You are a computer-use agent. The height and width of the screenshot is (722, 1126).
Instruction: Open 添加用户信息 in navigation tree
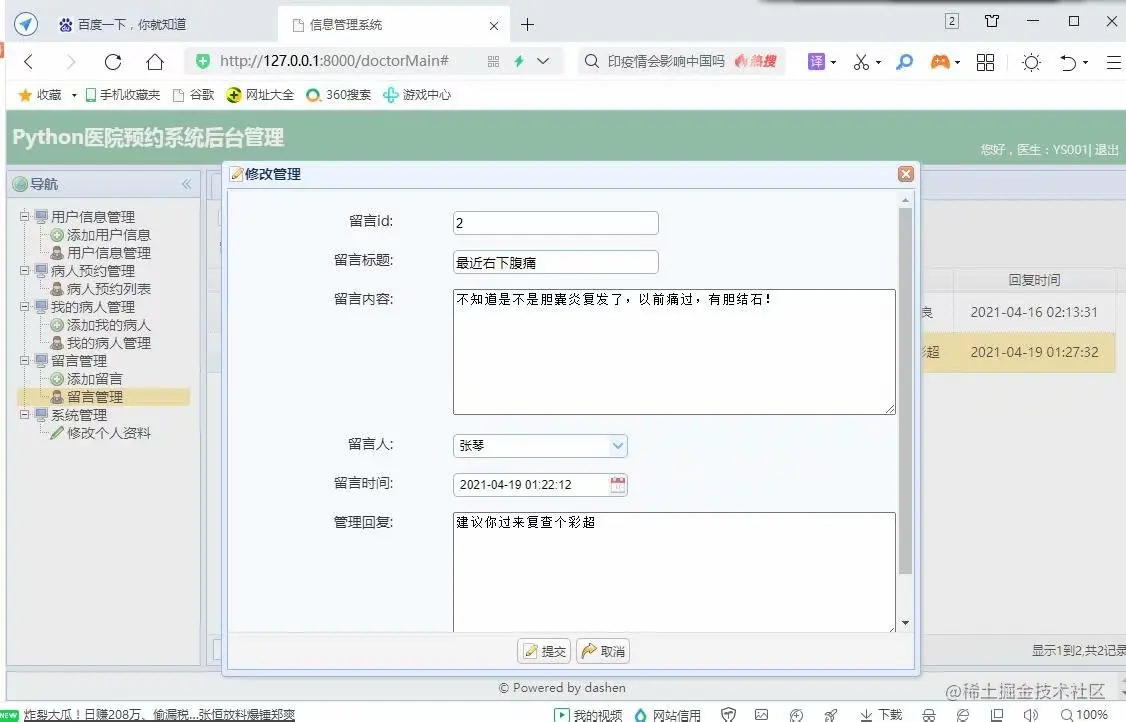tap(108, 235)
